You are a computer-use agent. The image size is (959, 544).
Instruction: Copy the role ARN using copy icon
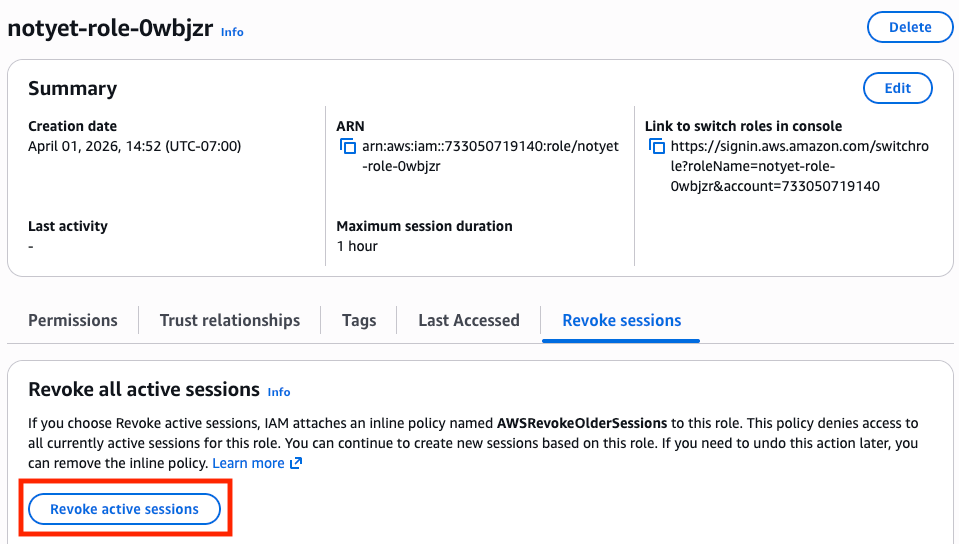(348, 147)
